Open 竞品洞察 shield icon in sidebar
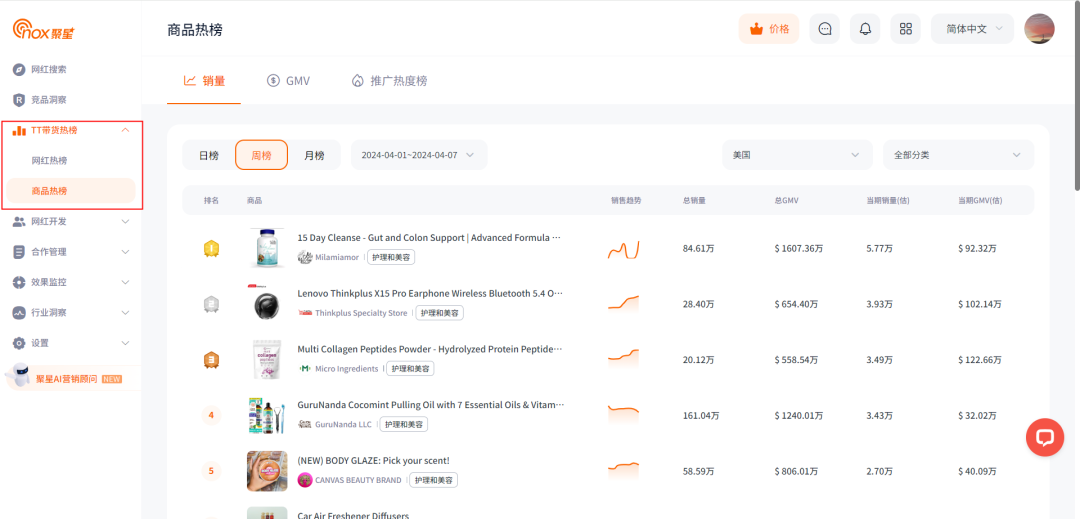 (x=19, y=100)
